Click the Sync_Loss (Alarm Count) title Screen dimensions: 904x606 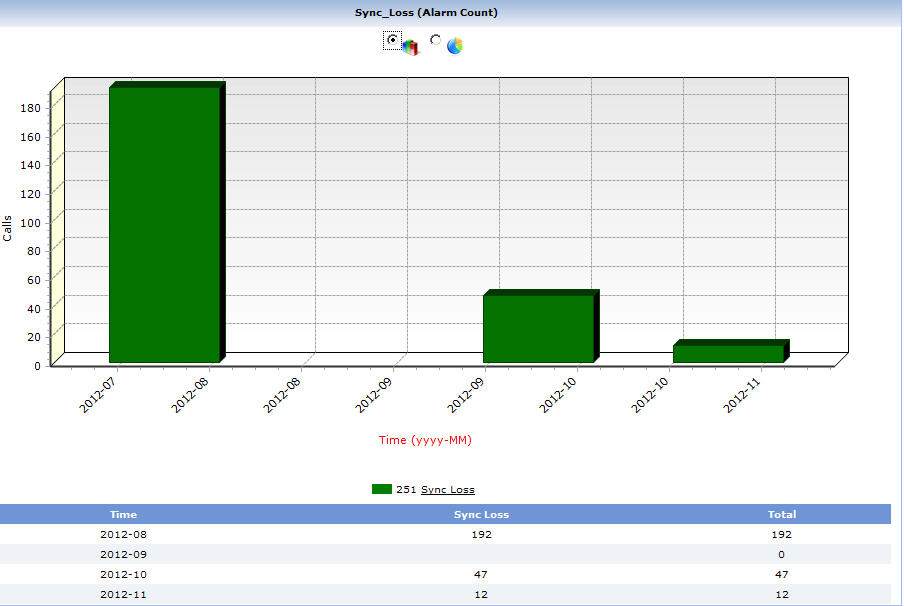[x=426, y=13]
